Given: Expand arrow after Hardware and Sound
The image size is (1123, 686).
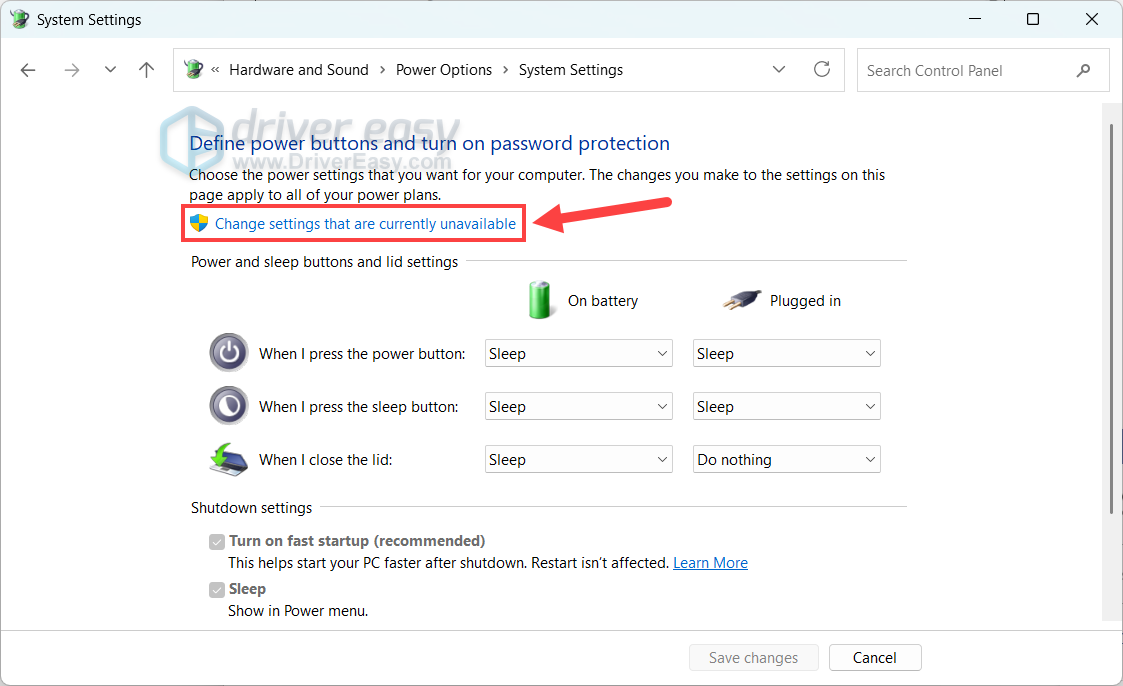Looking at the screenshot, I should [382, 70].
